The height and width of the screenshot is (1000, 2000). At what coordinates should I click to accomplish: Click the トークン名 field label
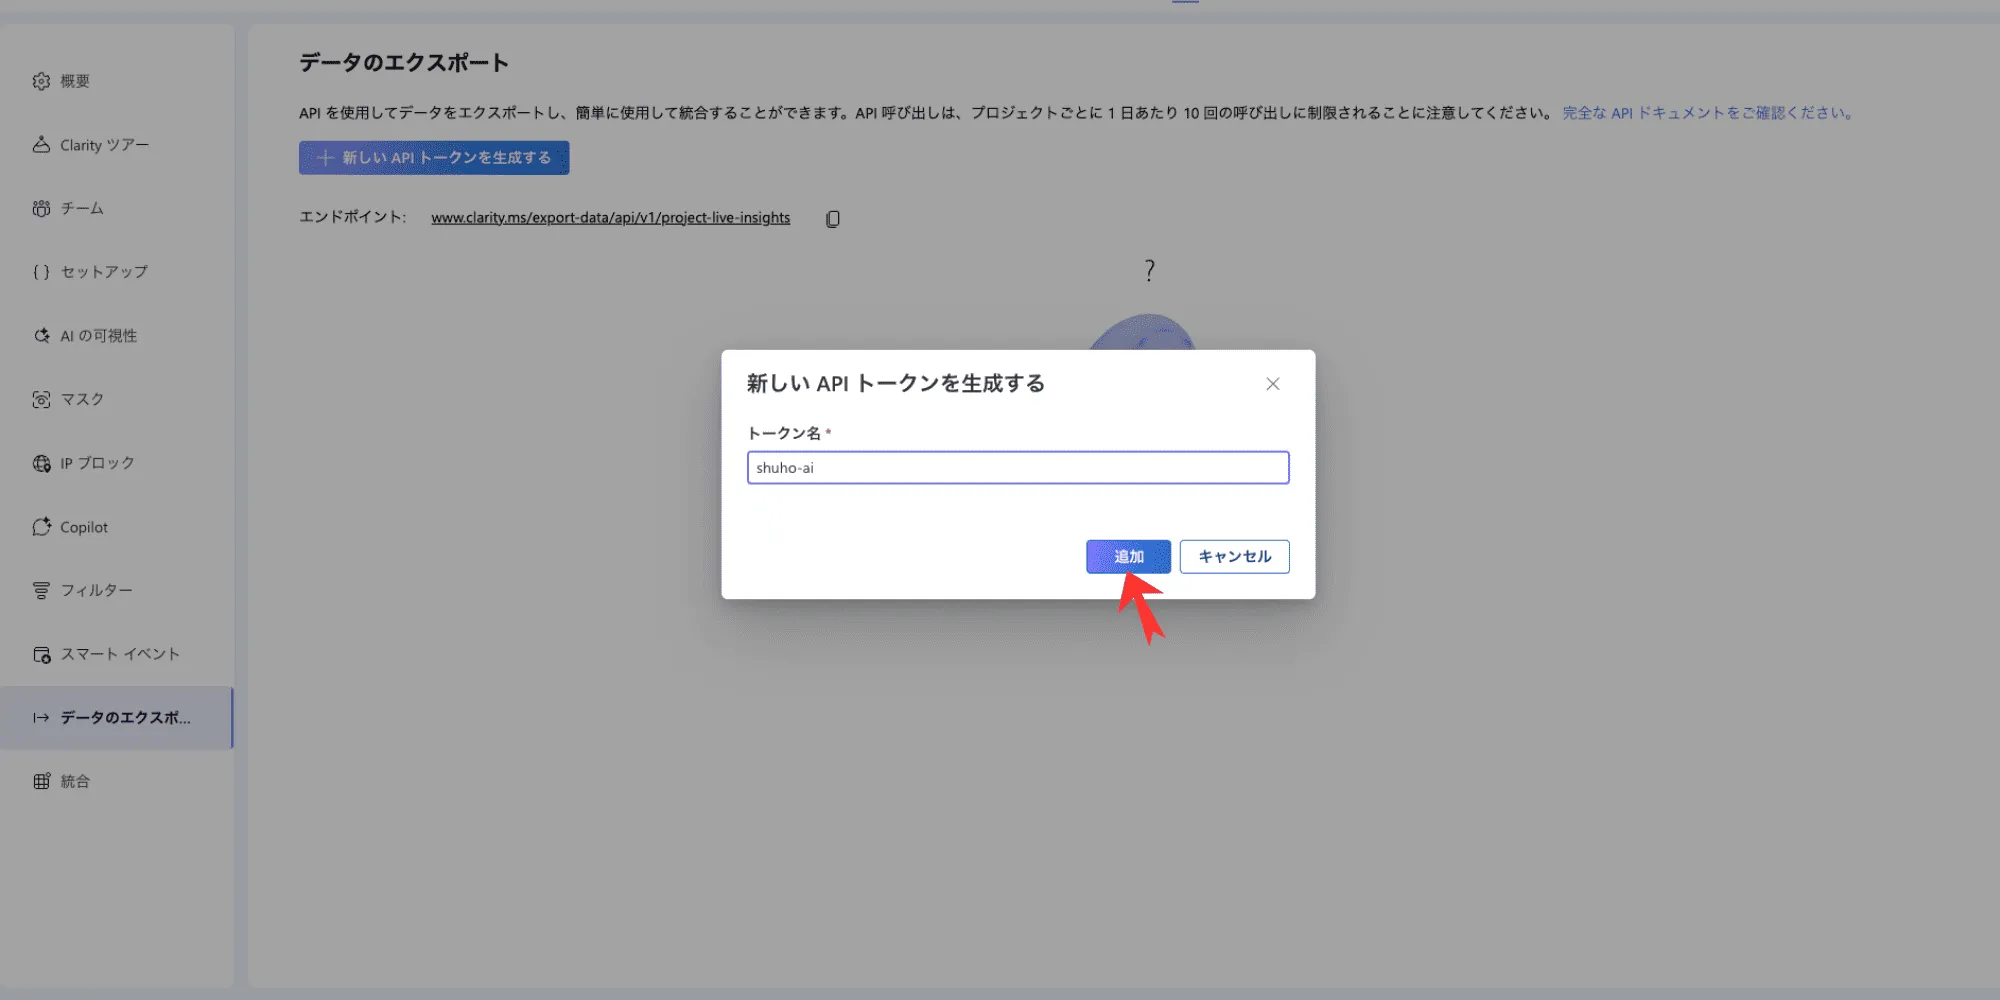pos(784,433)
